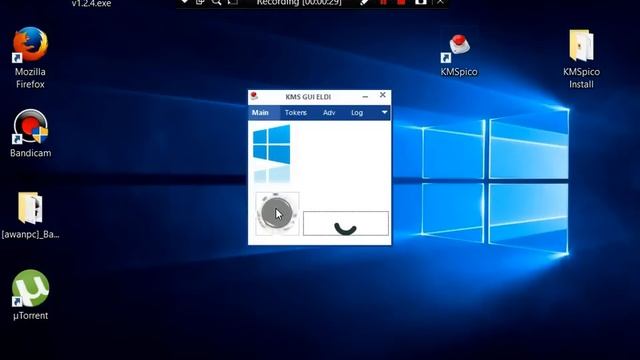Click the output box with loading spinner
The image size is (640, 360).
click(346, 223)
